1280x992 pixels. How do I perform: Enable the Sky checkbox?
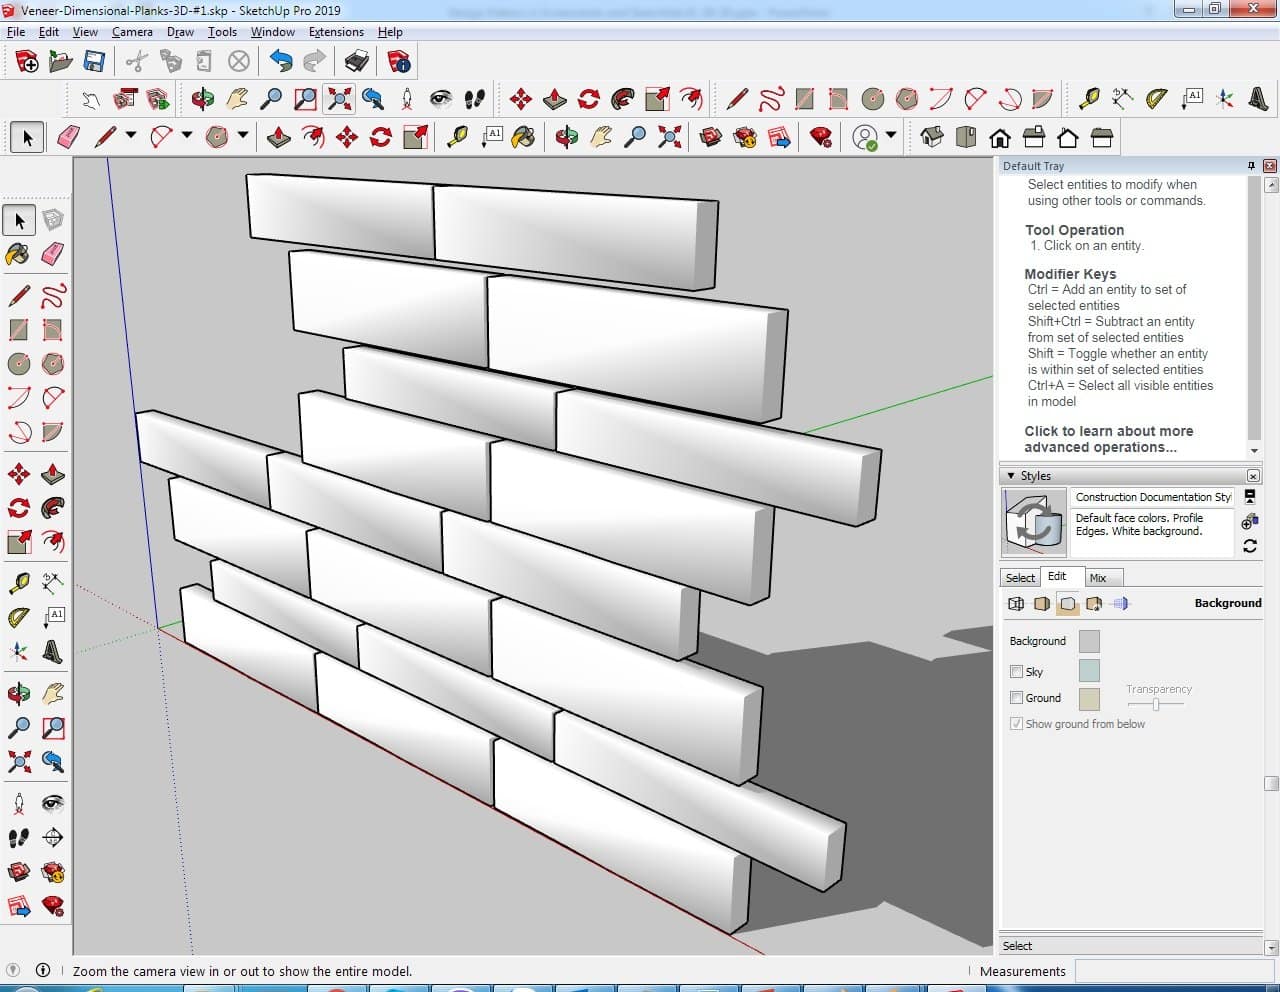click(1016, 672)
